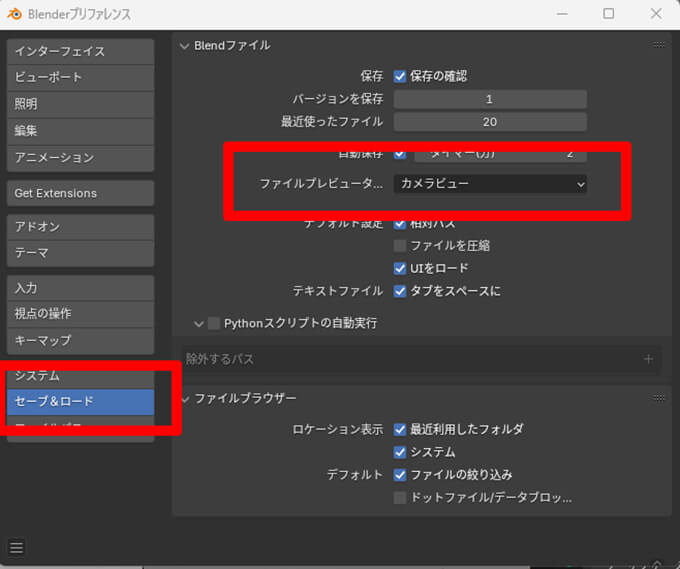Click the file browser panel drag handle

(658, 398)
